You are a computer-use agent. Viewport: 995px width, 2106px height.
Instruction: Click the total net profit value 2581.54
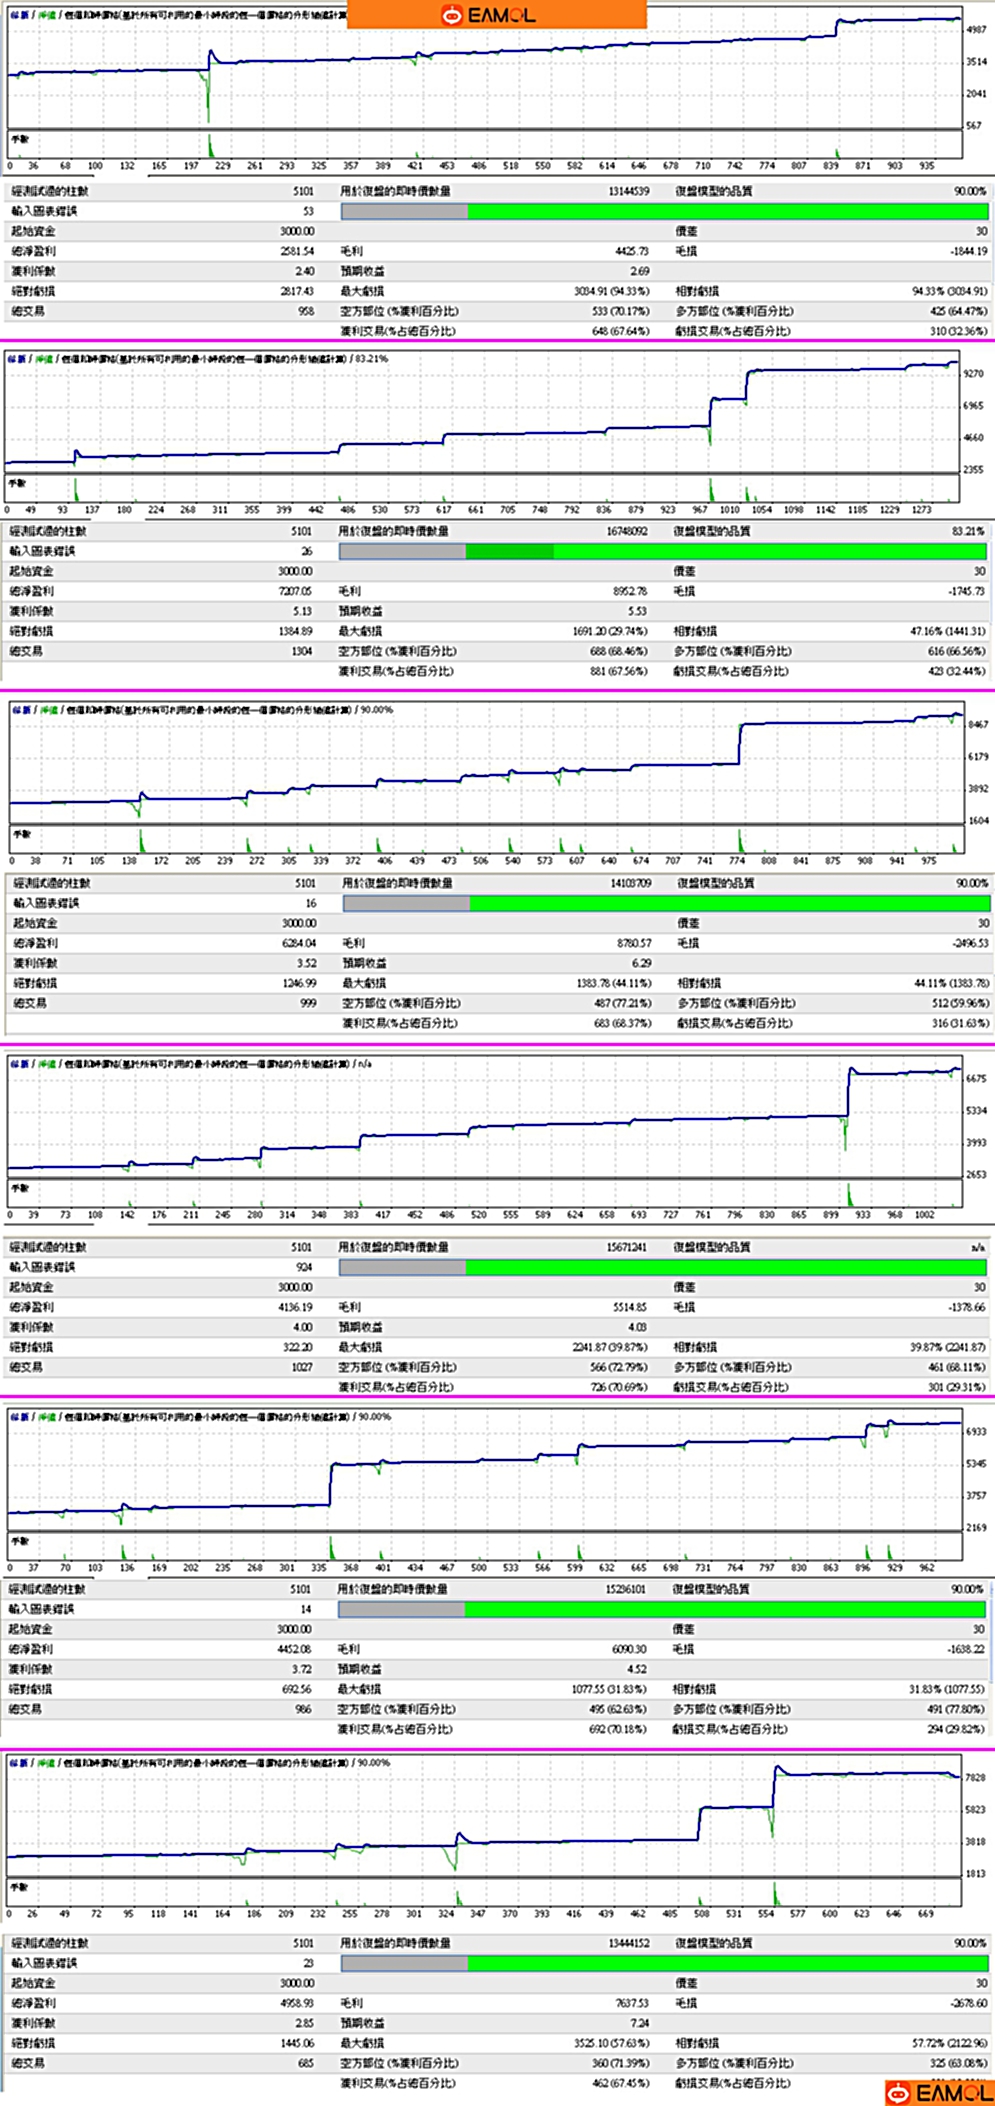point(297,251)
